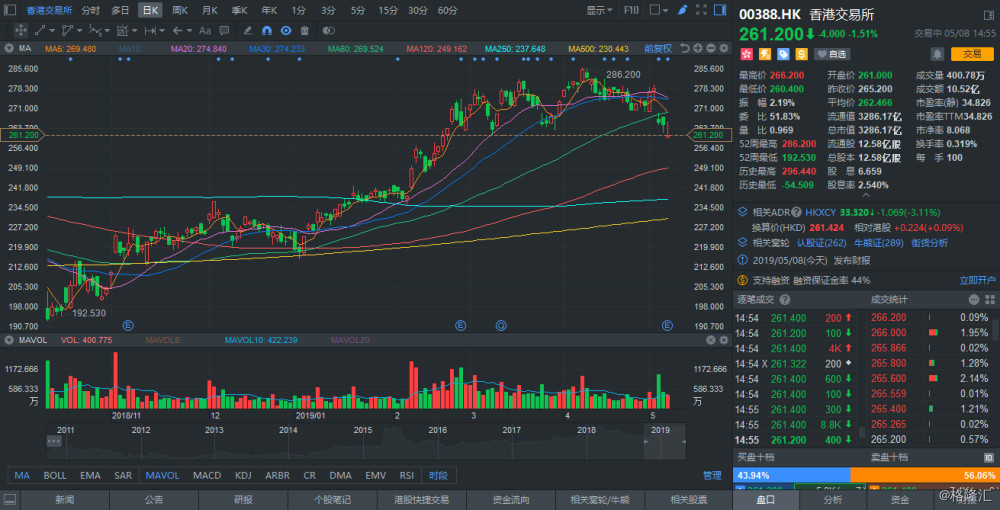This screenshot has height=510, width=1000.
Task: Toggle 自选 watchlist favorite
Action: point(834,54)
